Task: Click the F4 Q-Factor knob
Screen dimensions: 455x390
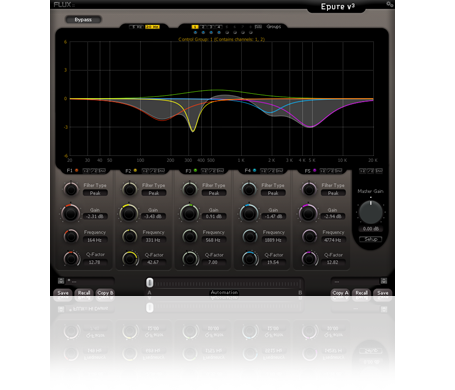Action: tap(249, 258)
